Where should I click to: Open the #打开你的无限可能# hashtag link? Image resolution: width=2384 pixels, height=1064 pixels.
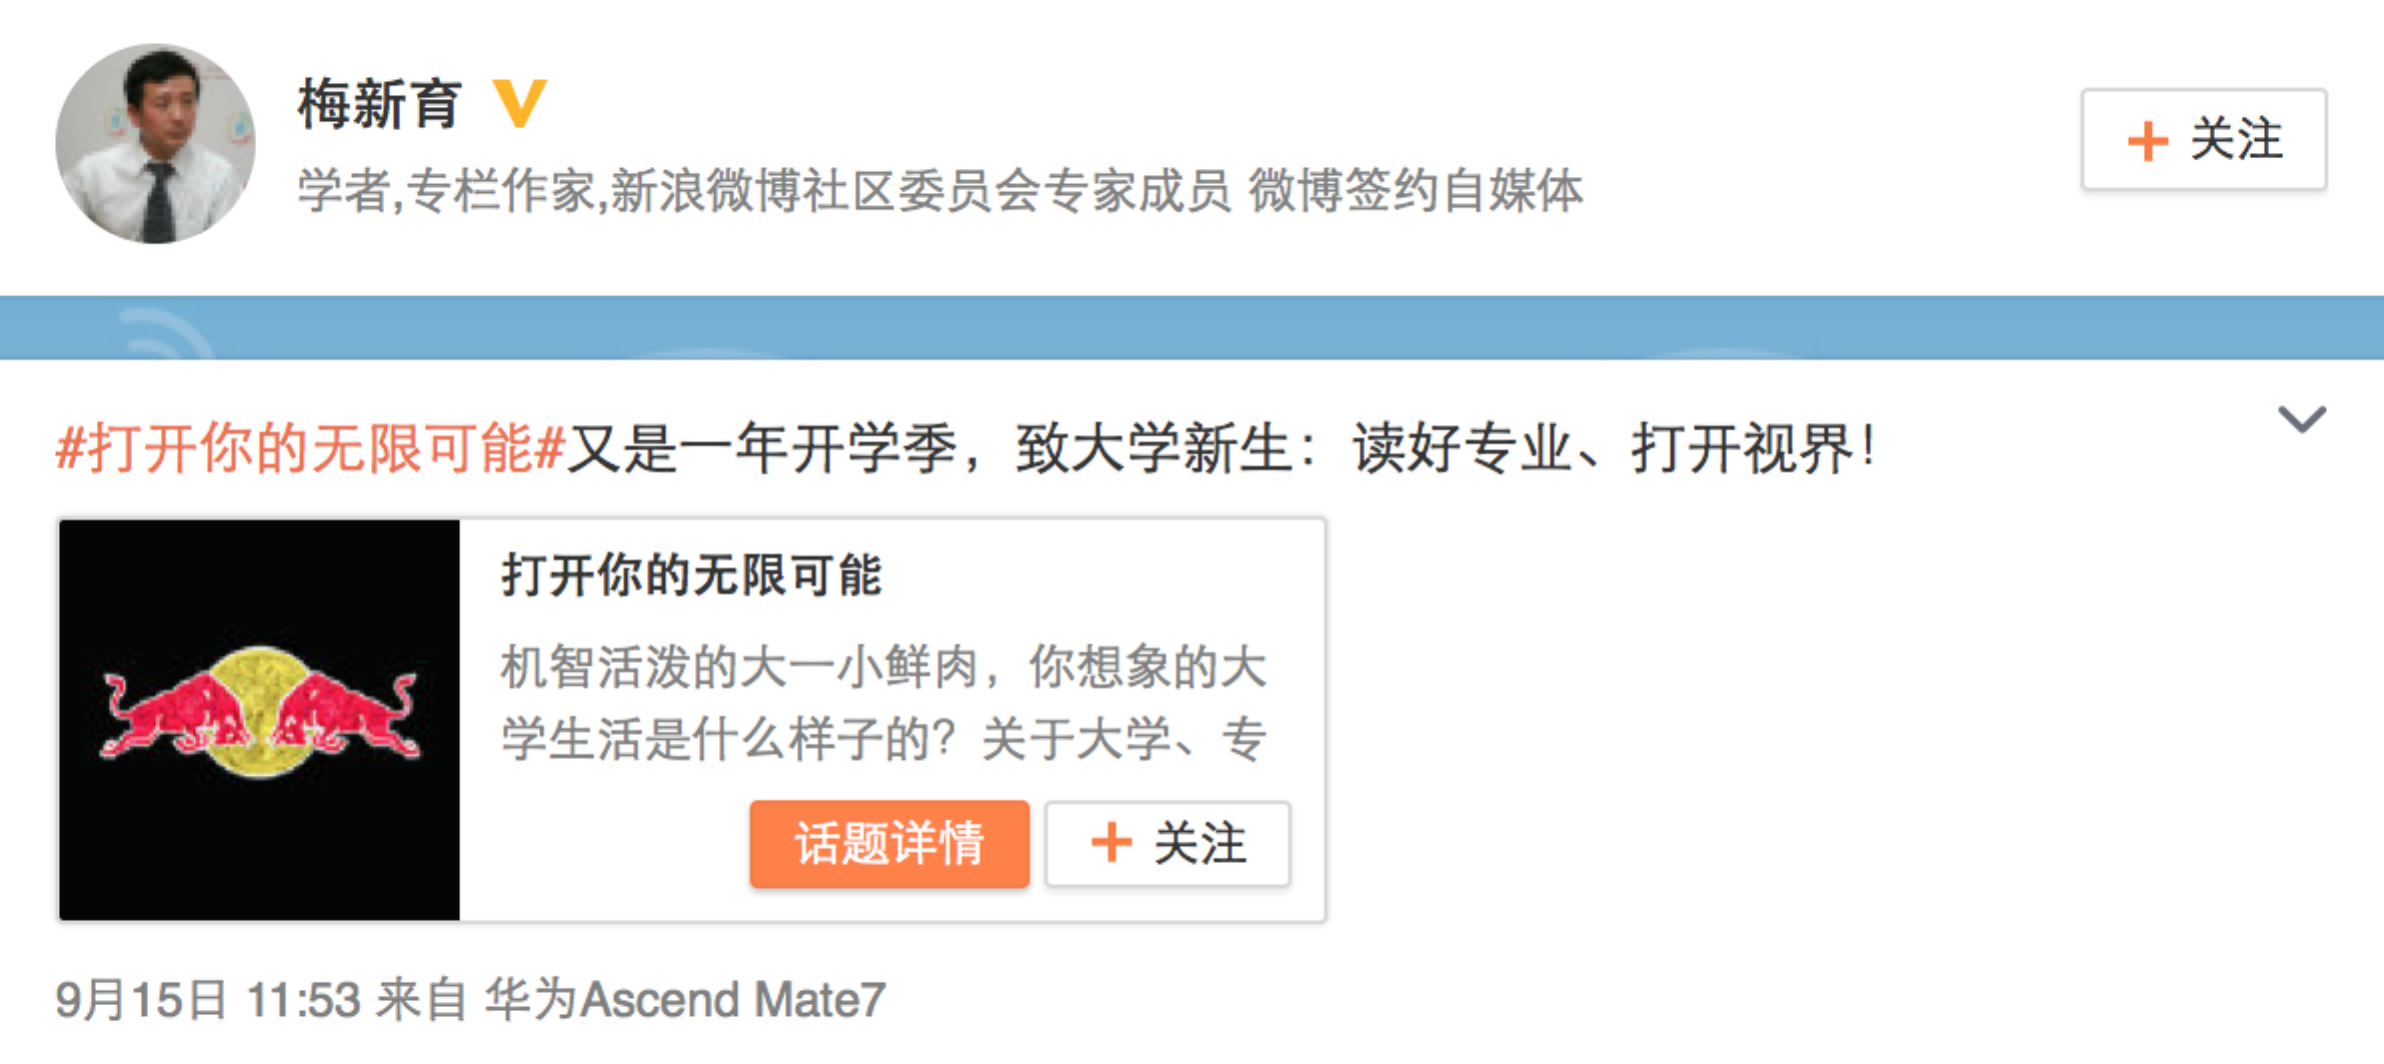pyautogui.click(x=311, y=447)
